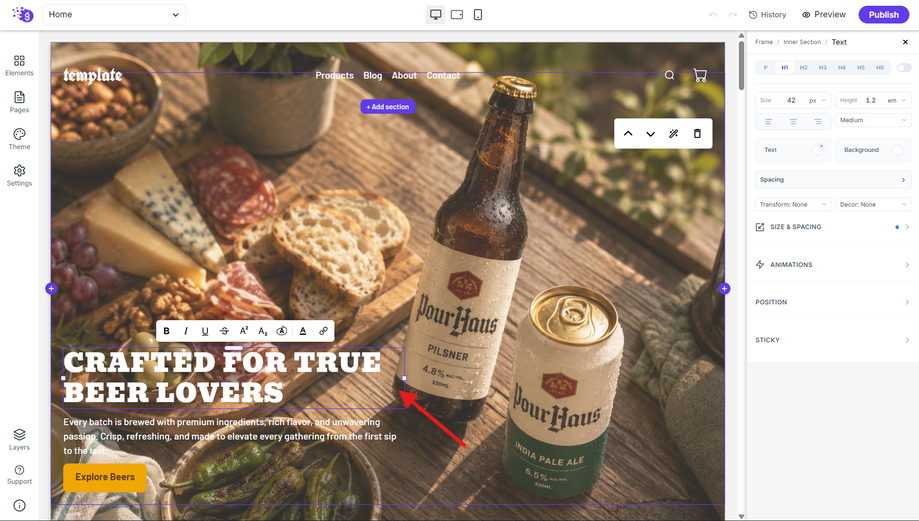Image resolution: width=919 pixels, height=521 pixels.
Task: Click the cart icon in site header
Action: click(x=700, y=75)
